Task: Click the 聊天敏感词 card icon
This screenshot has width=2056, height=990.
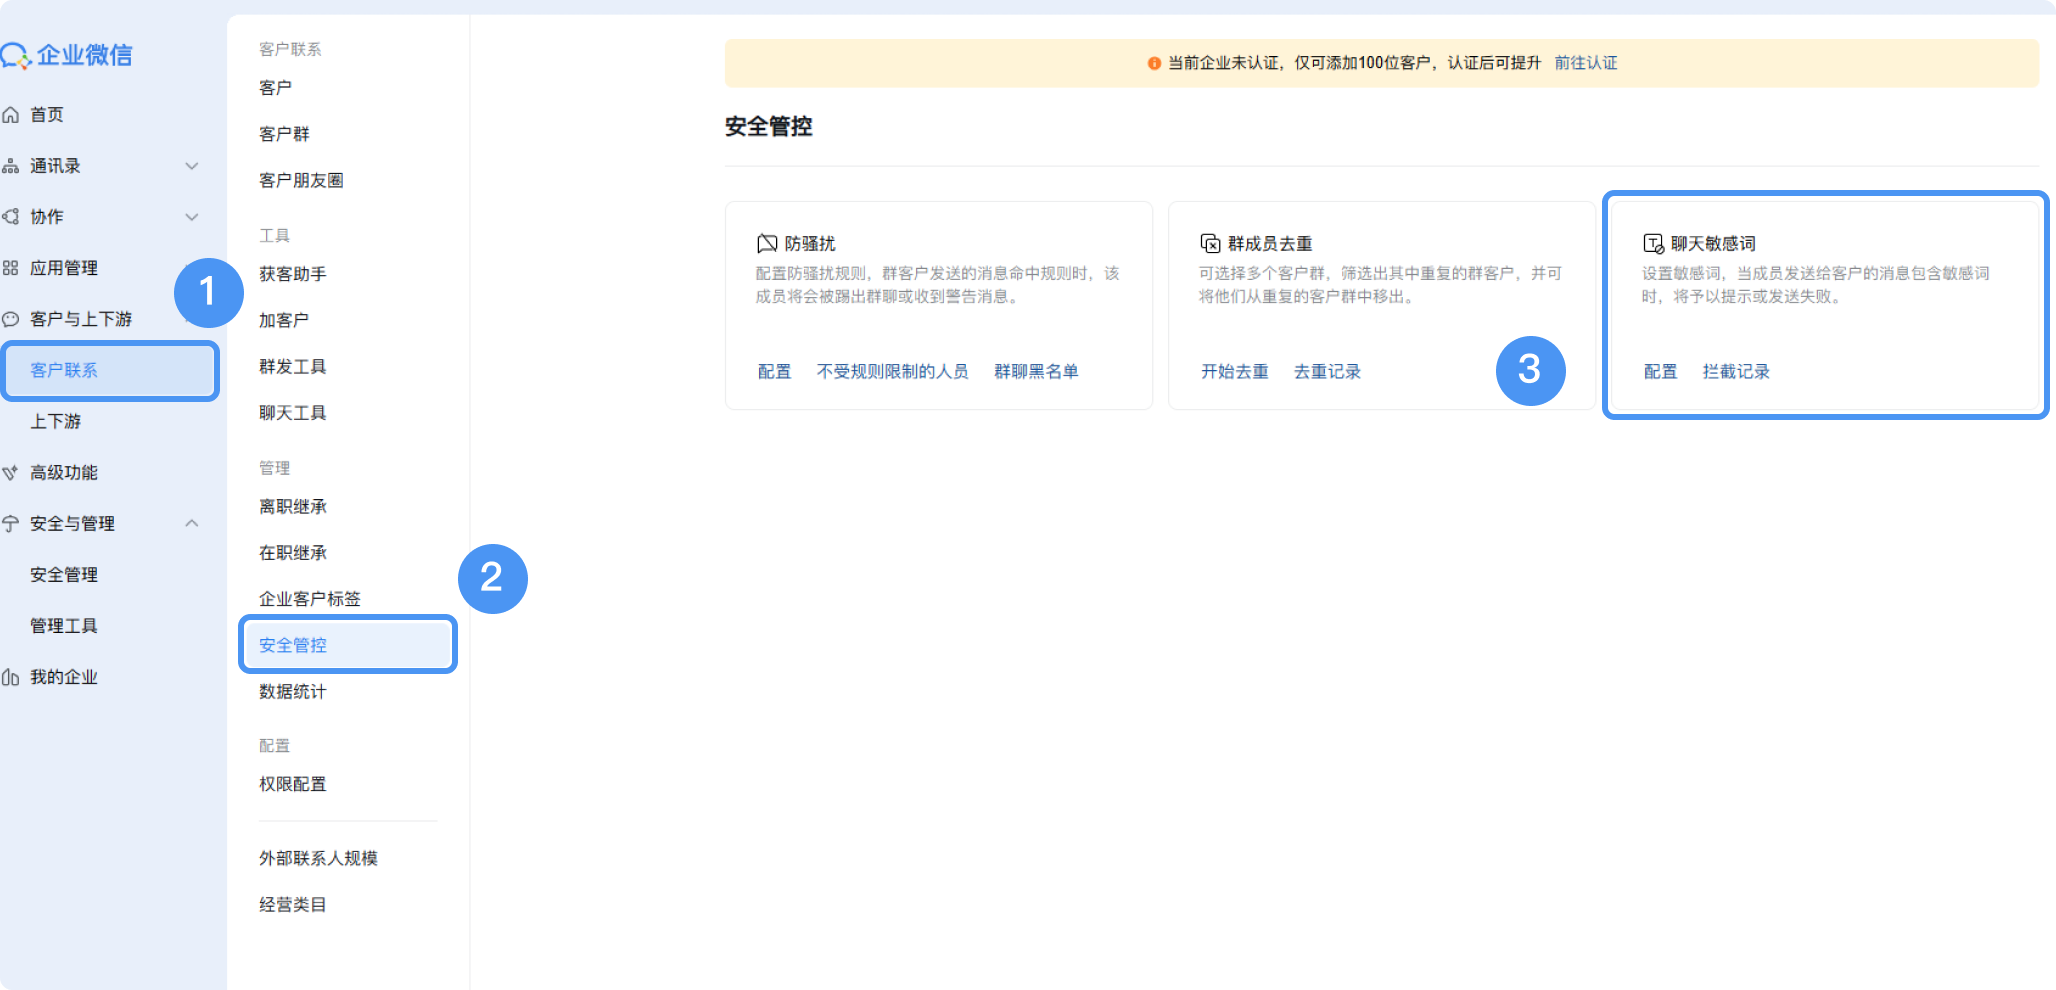Action: coord(1653,243)
